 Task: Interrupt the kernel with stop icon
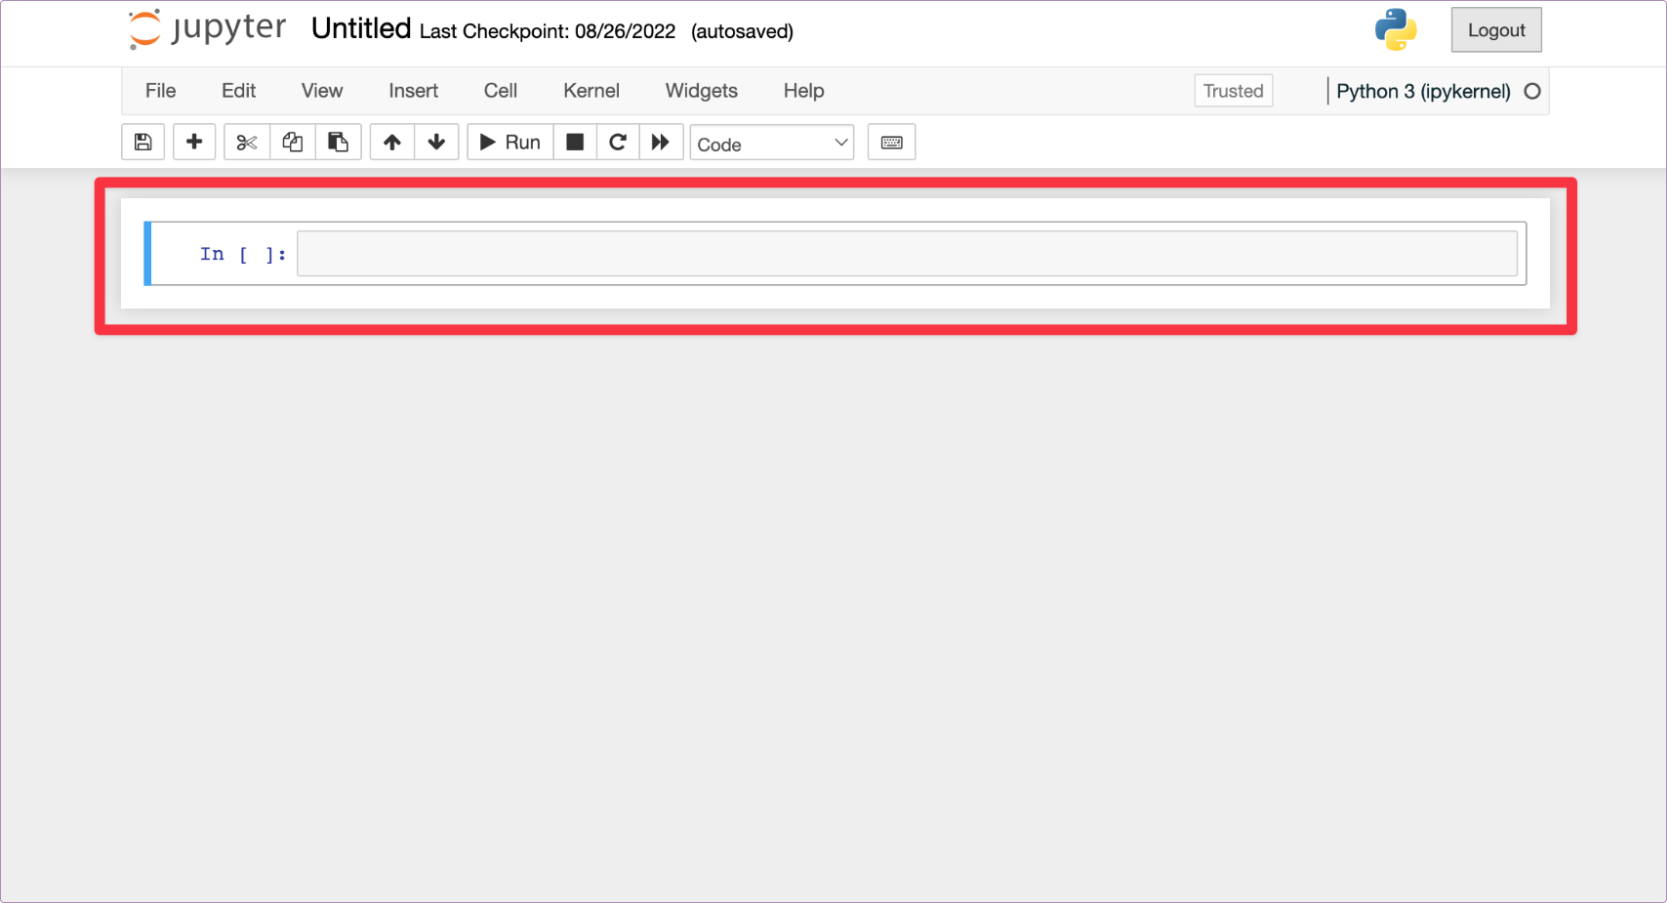coord(575,142)
